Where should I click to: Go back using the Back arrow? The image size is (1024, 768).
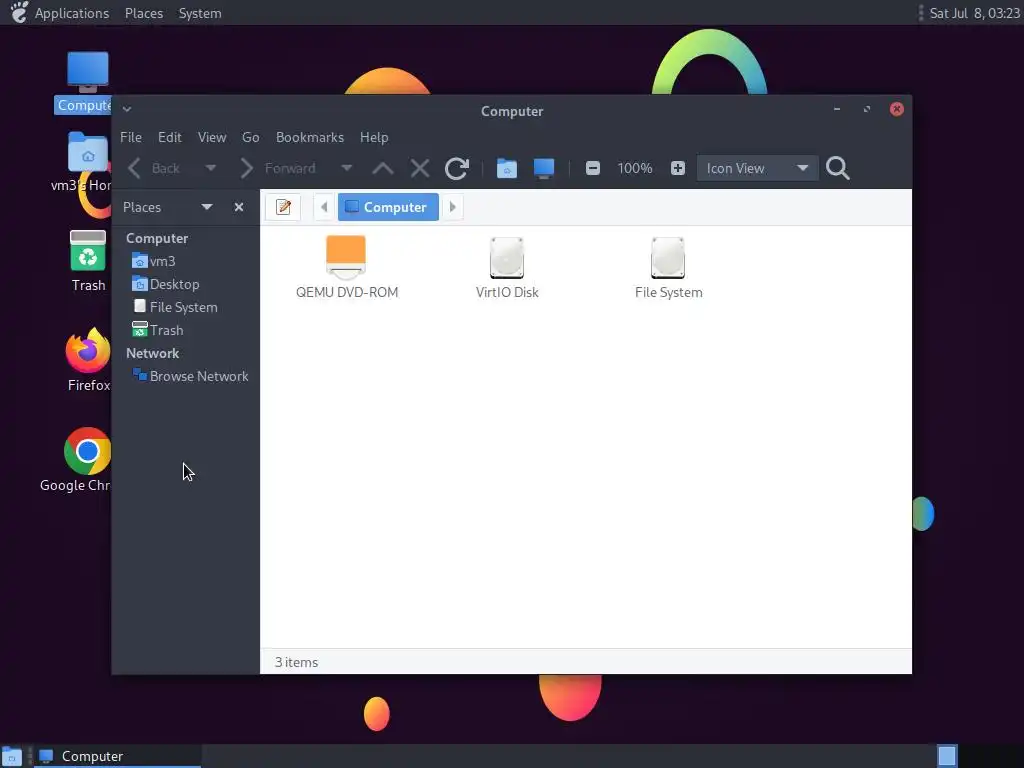point(153,168)
